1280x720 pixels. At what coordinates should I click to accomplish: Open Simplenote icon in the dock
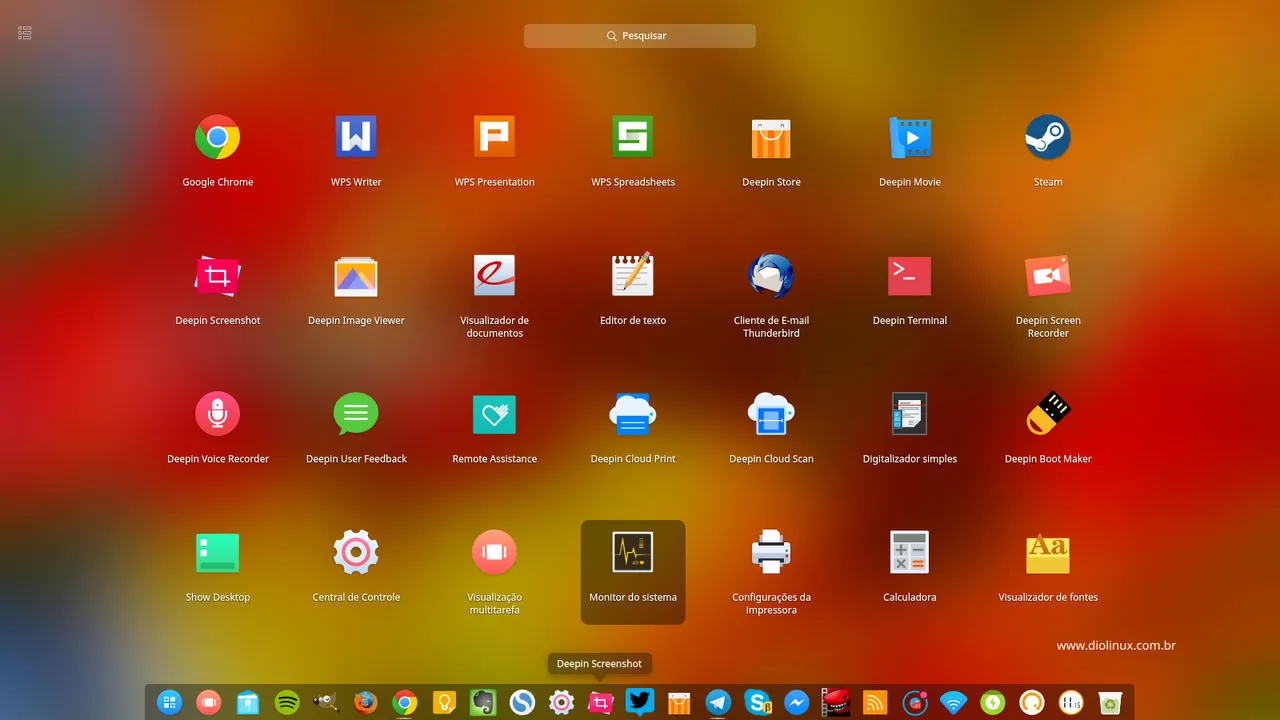tap(522, 703)
